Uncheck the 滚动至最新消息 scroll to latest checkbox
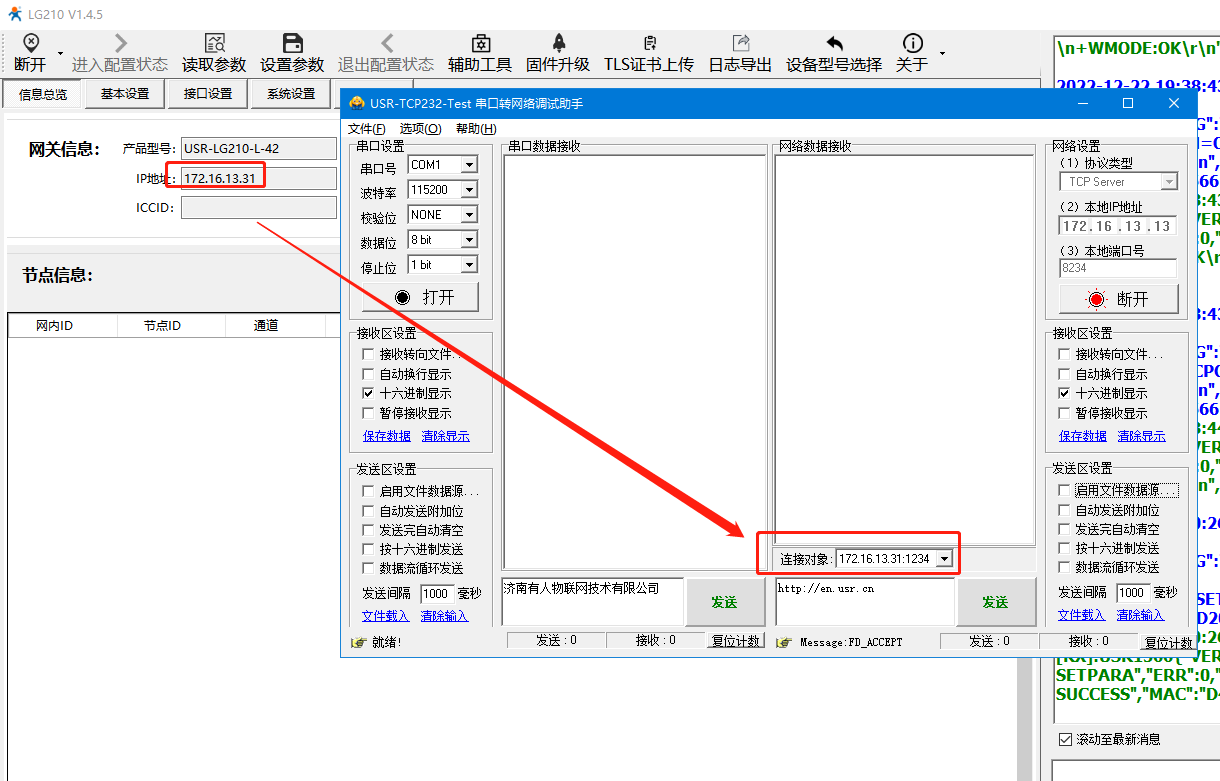The image size is (1220, 781). coord(1065,739)
